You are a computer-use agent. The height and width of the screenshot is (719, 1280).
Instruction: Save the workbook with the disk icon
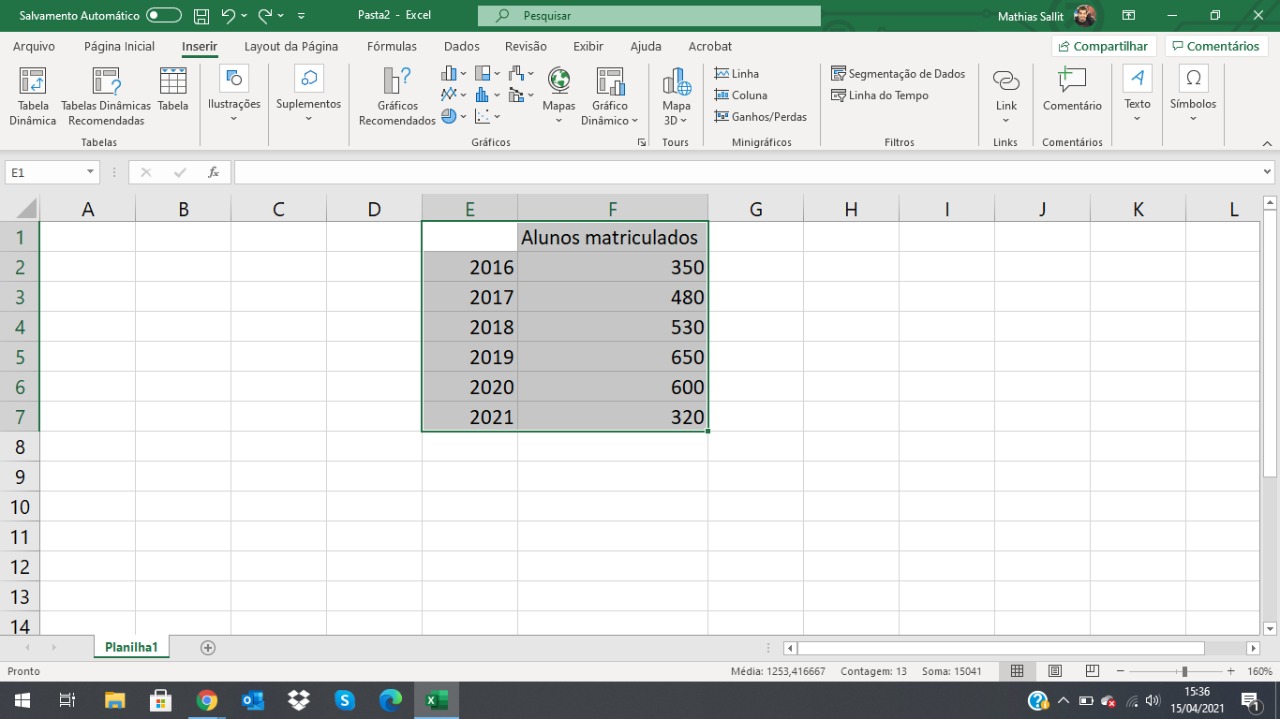click(x=201, y=16)
